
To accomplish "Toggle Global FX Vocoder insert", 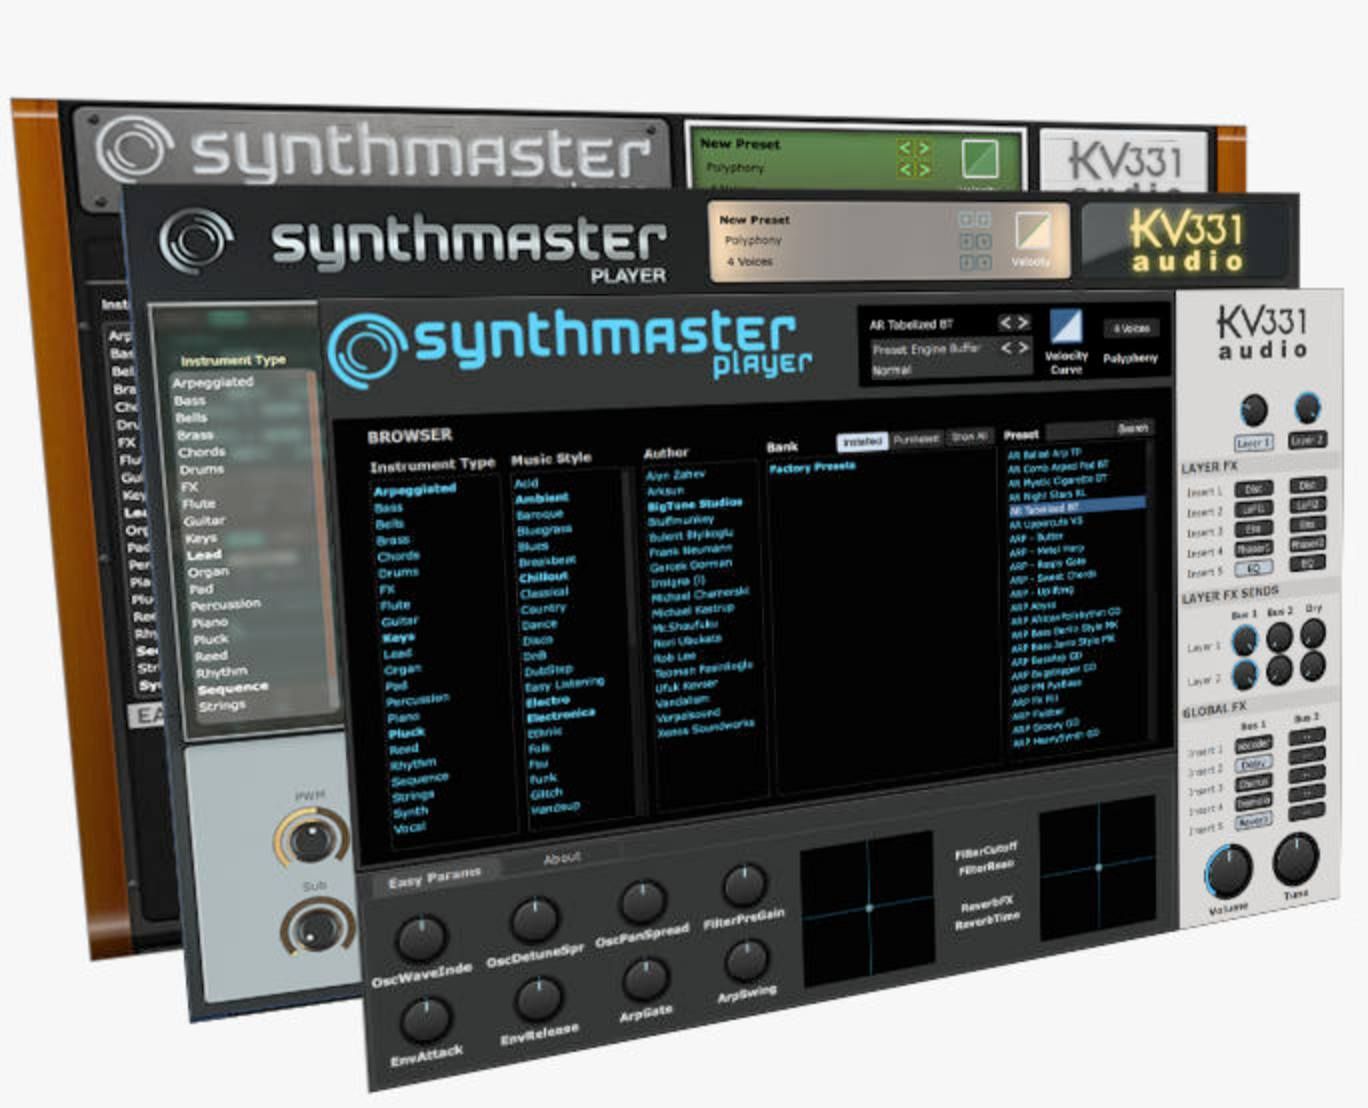I will (1252, 745).
